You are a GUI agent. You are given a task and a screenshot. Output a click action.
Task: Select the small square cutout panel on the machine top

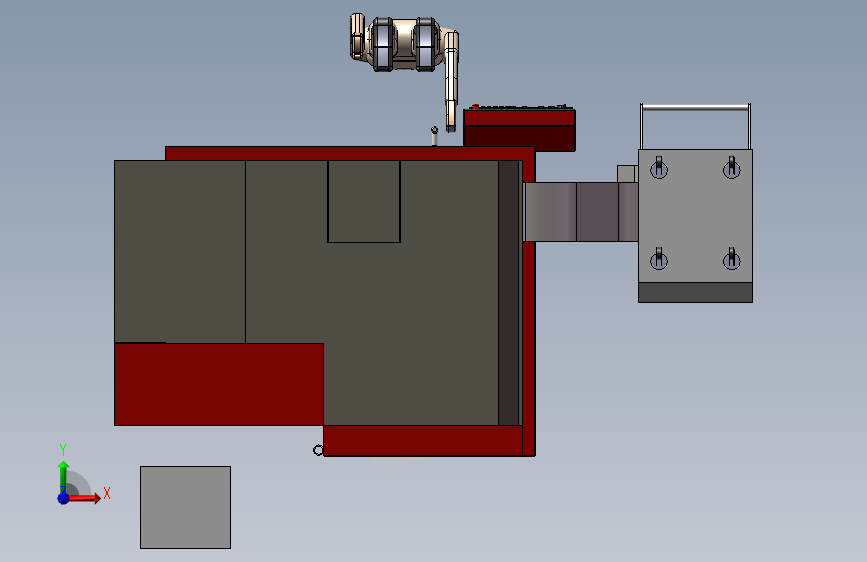pyautogui.click(x=364, y=201)
